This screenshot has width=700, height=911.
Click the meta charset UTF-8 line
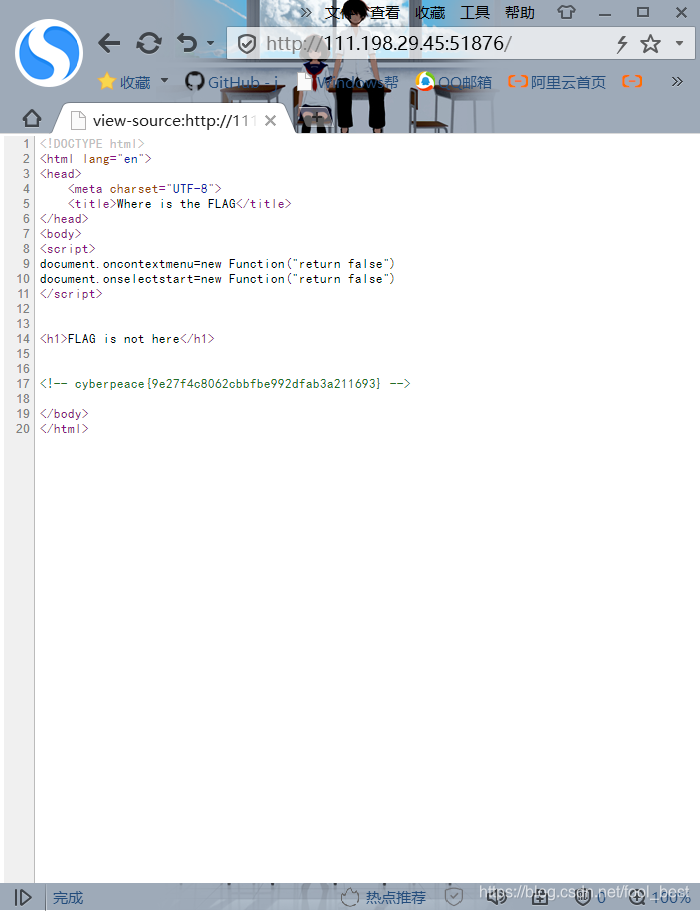(x=145, y=189)
